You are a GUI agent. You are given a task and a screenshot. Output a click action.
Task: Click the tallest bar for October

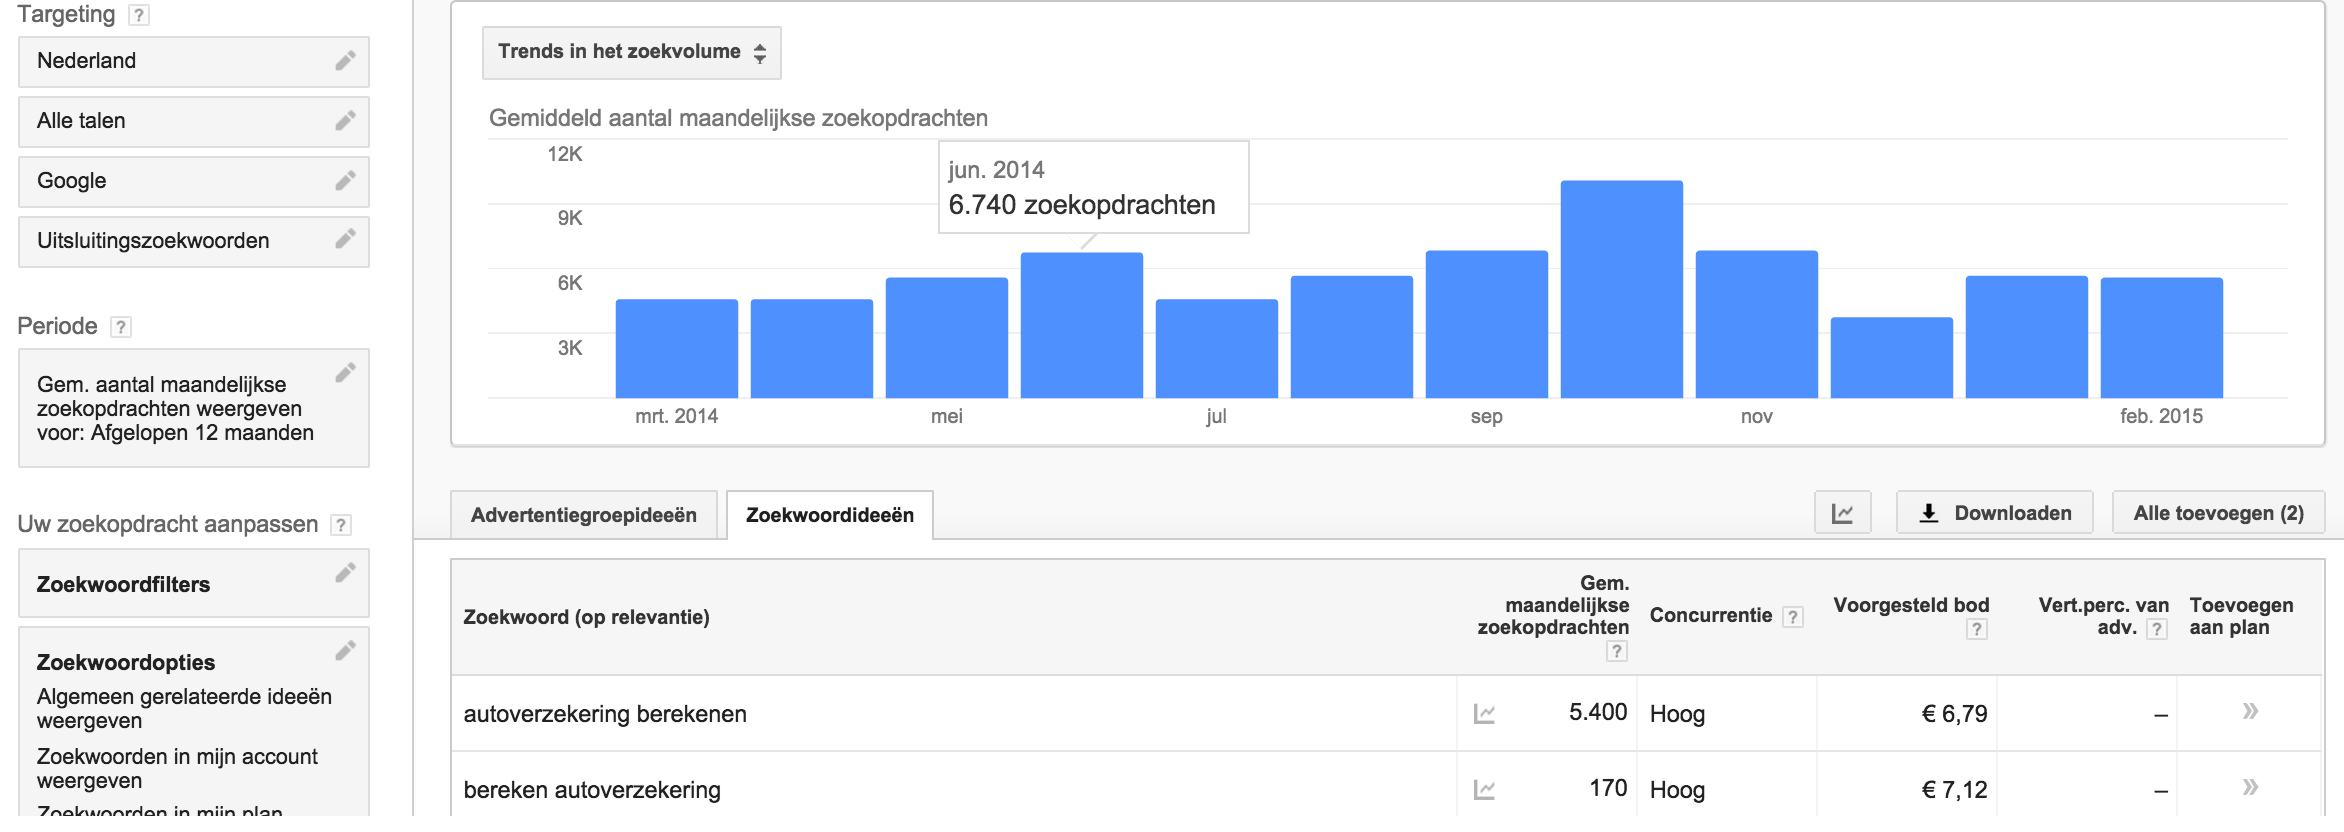(x=1622, y=290)
